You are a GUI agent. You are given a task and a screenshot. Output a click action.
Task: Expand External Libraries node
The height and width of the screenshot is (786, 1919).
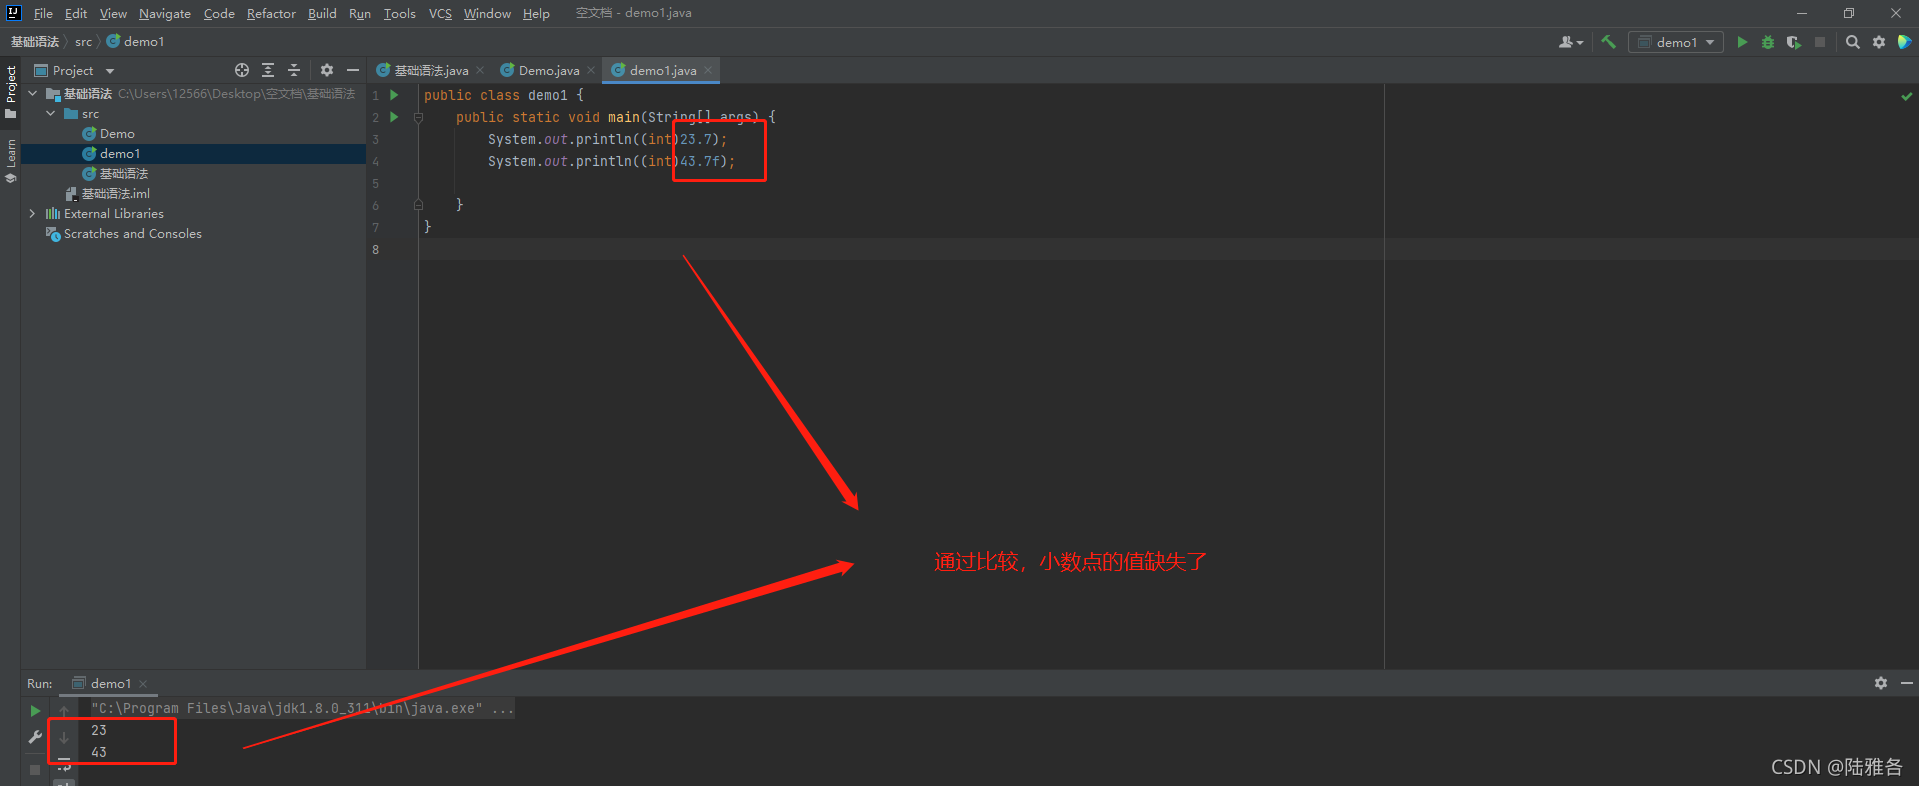(33, 213)
